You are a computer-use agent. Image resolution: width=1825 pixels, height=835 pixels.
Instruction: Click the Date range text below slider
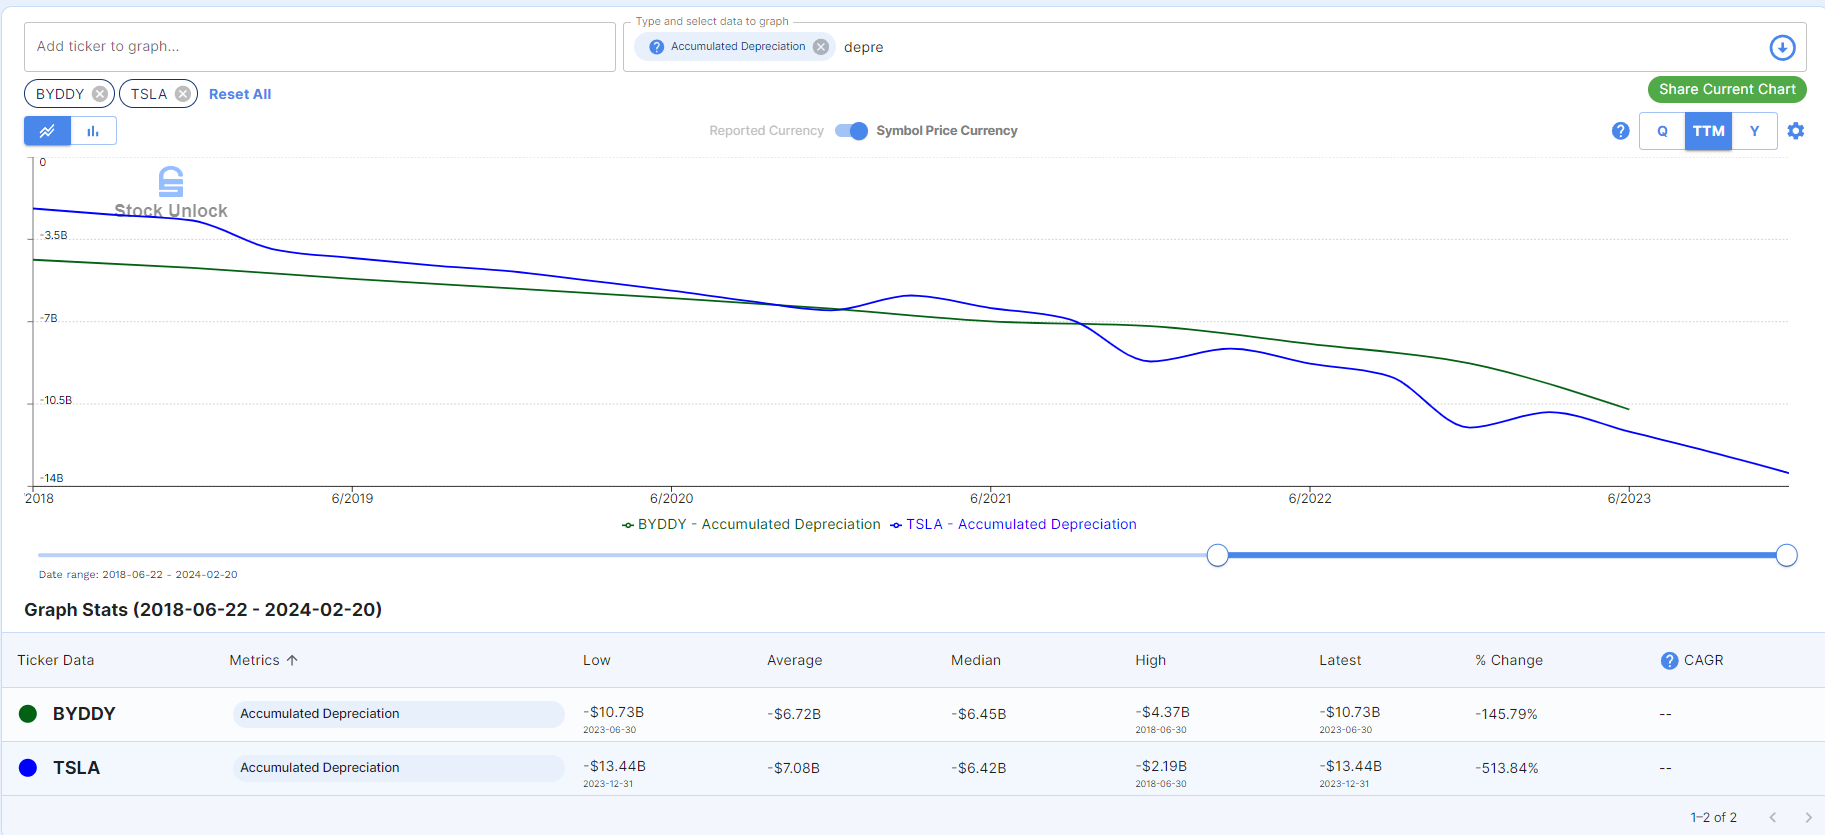click(x=138, y=575)
